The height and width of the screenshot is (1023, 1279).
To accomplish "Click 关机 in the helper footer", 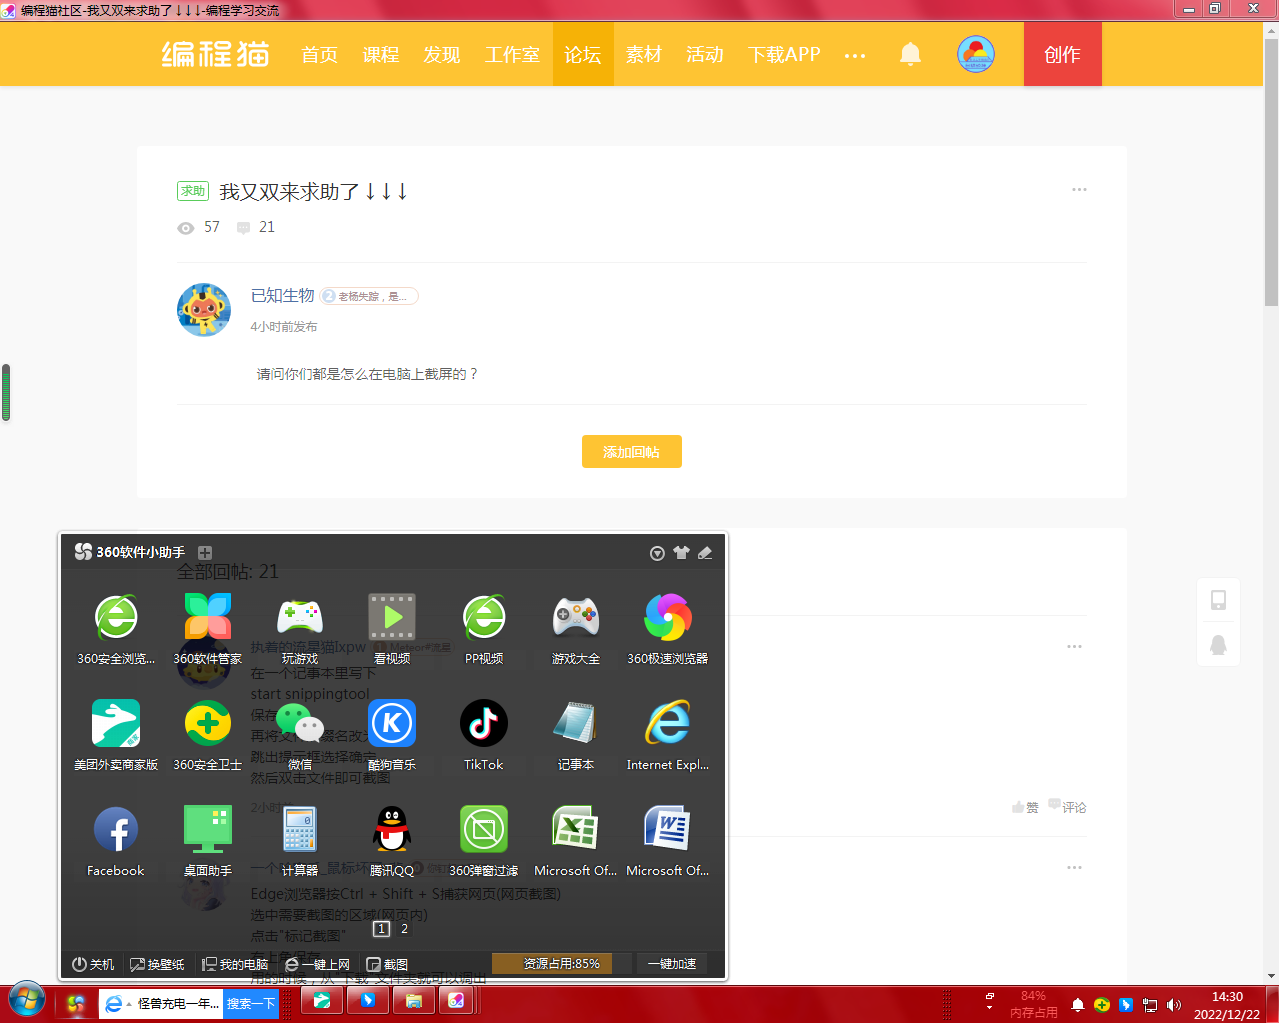I will 94,964.
